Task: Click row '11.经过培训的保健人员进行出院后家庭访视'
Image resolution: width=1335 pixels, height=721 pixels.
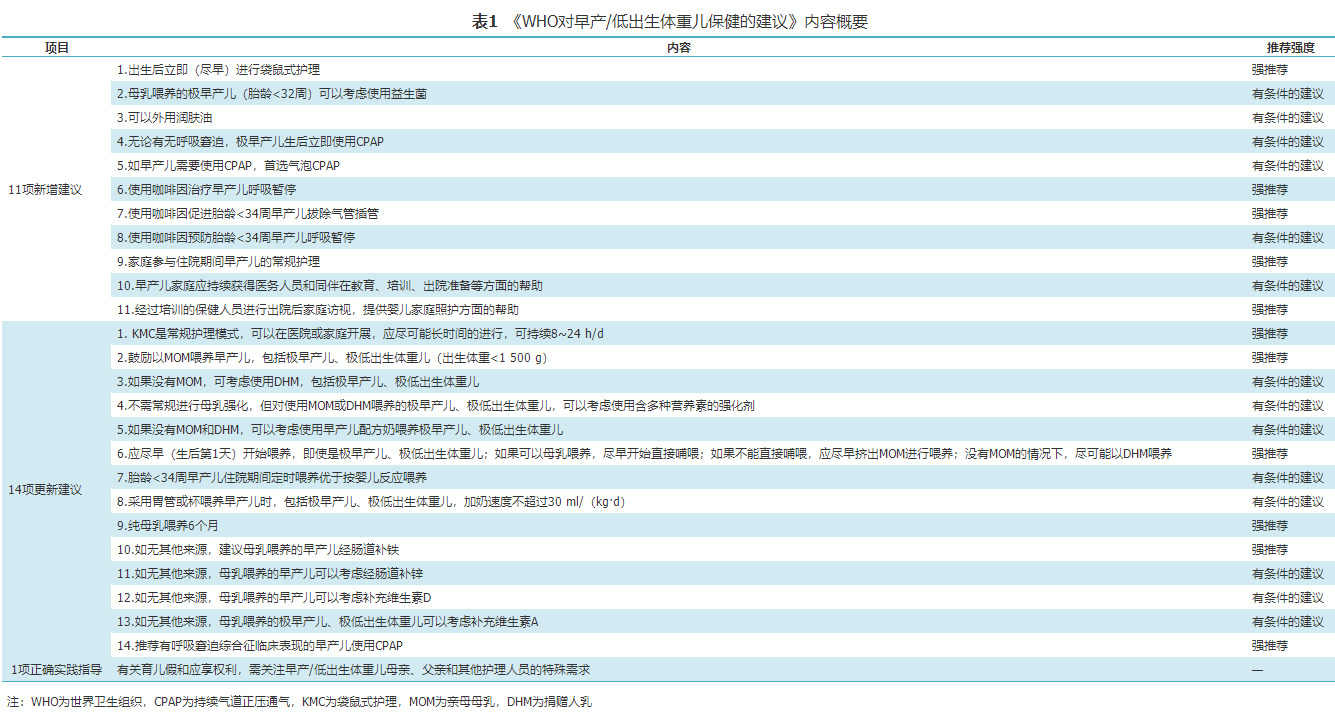Action: pos(318,310)
